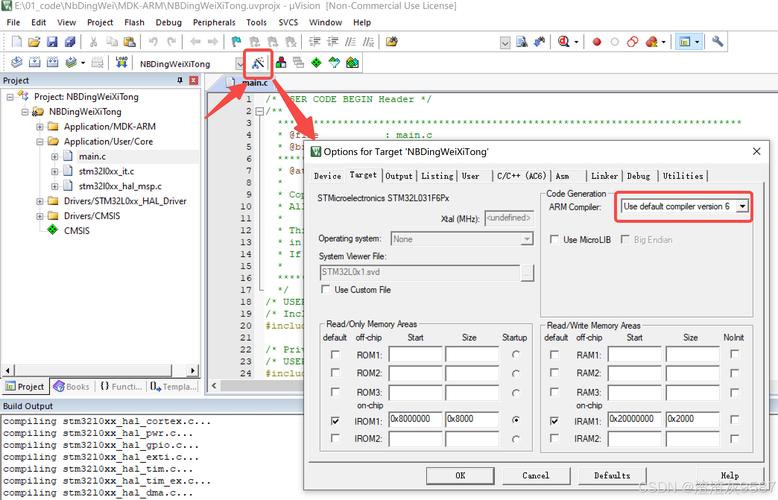
Task: Click the Paste clipboard icon
Action: [x=130, y=42]
